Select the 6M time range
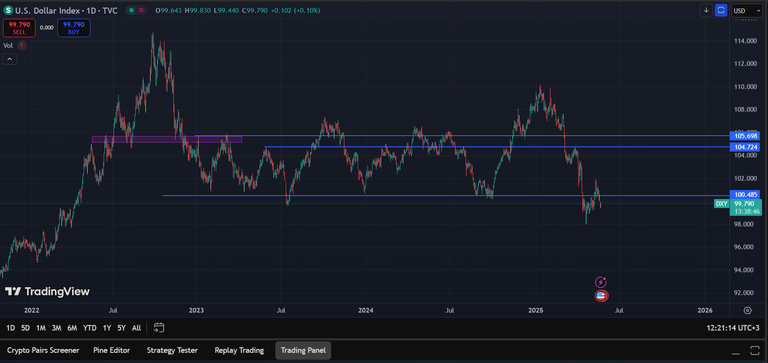This screenshot has height=363, width=768. 72,328
